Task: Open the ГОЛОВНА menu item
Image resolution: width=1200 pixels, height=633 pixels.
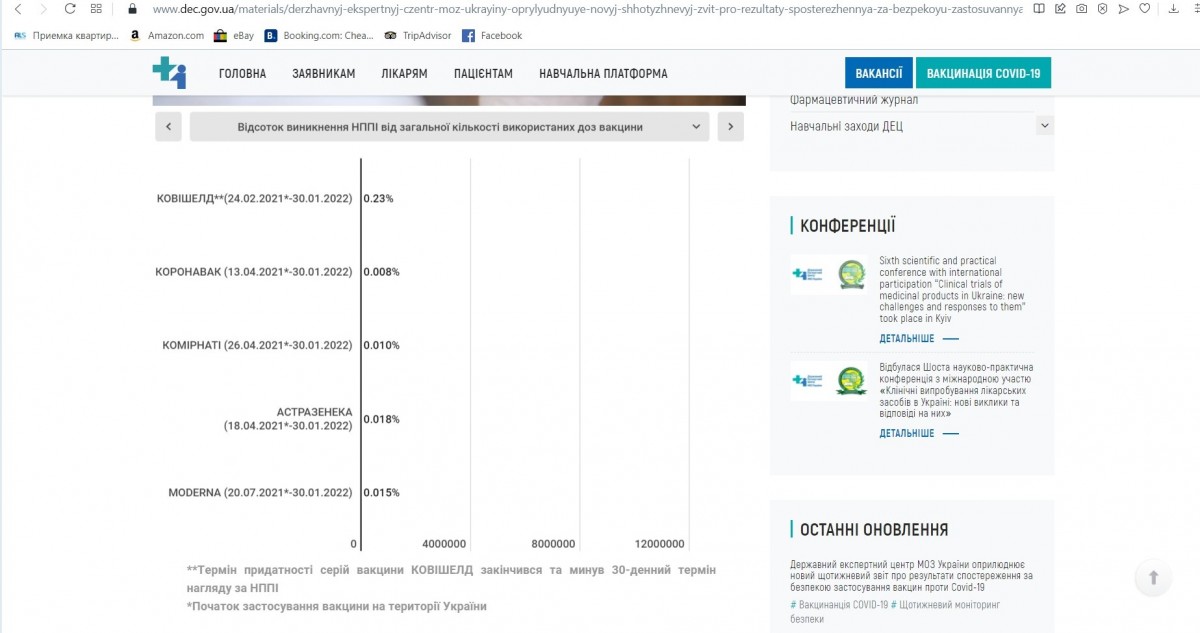Action: click(x=243, y=74)
